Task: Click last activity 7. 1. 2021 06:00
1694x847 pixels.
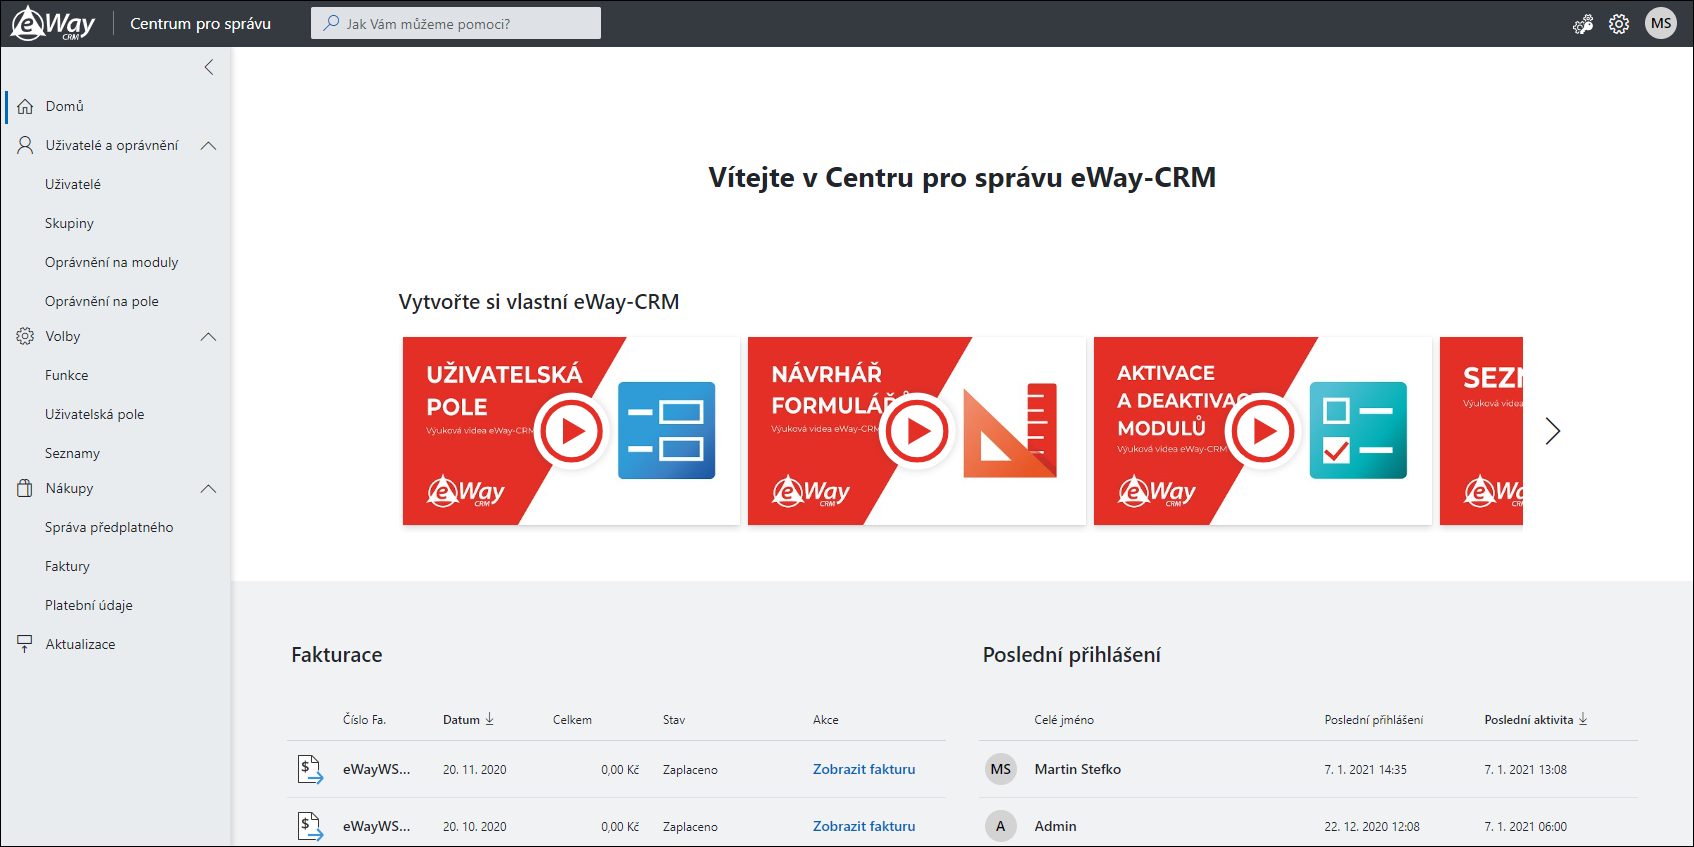Action: 1526,827
